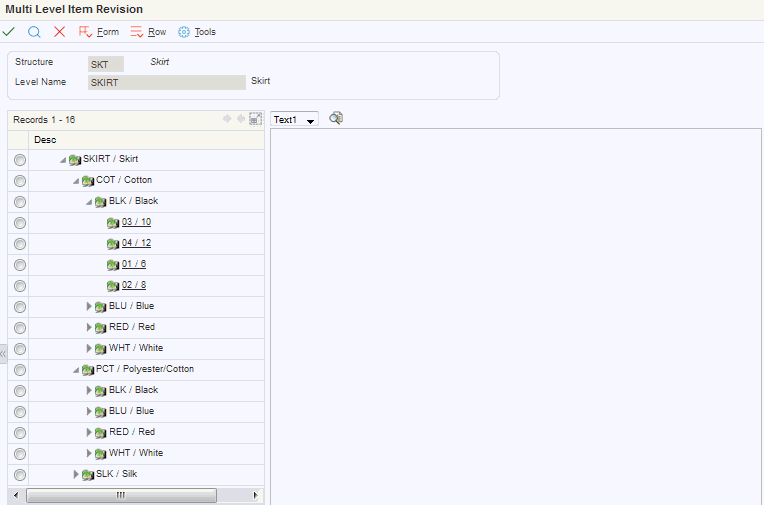Expand the RED / Red node under Cotton
Viewport: 764px width, 505px height.
(x=89, y=327)
